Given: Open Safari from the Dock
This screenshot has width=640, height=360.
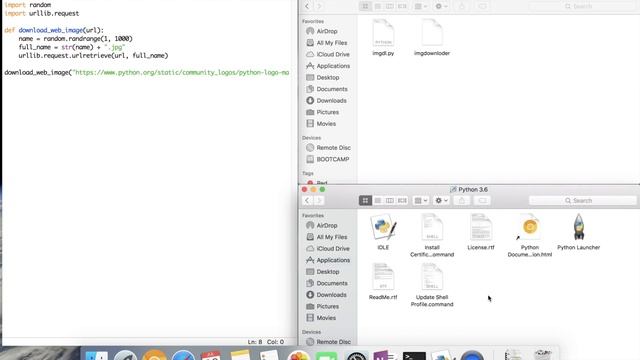Looking at the screenshot, I should click(x=183, y=355).
